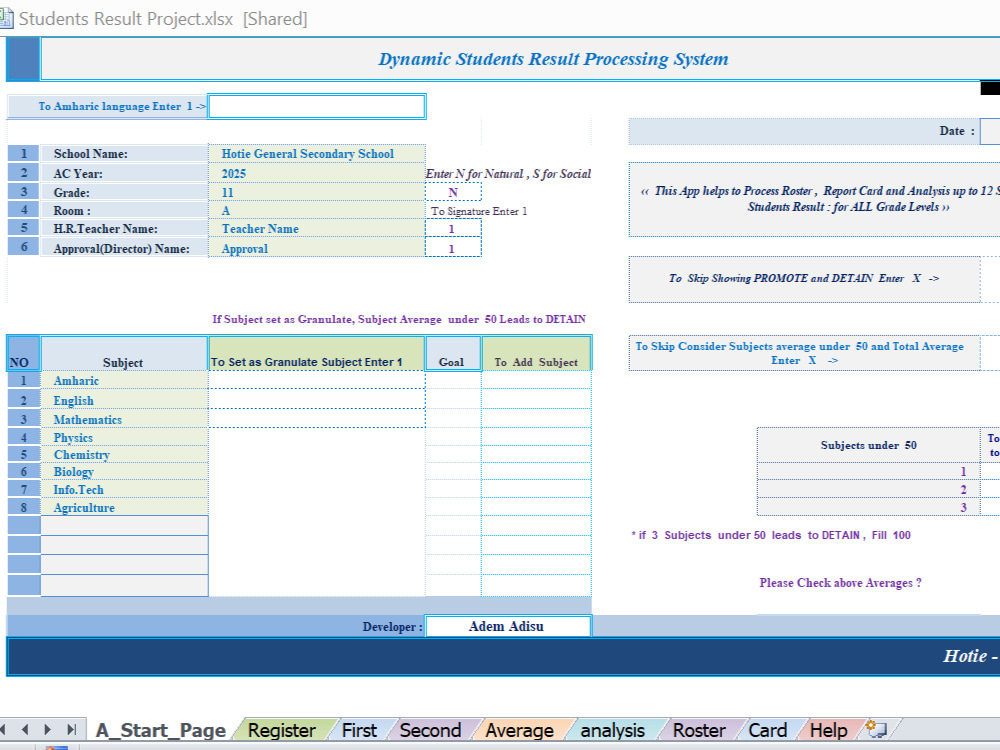Click the This App helps description box

[x=814, y=200]
